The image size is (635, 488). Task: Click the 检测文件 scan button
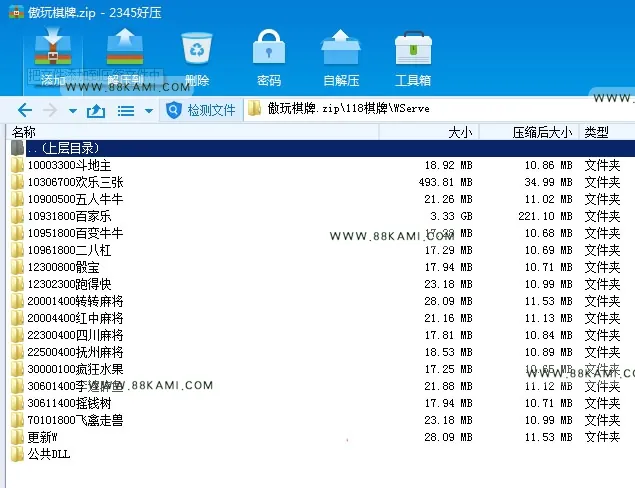[x=201, y=110]
